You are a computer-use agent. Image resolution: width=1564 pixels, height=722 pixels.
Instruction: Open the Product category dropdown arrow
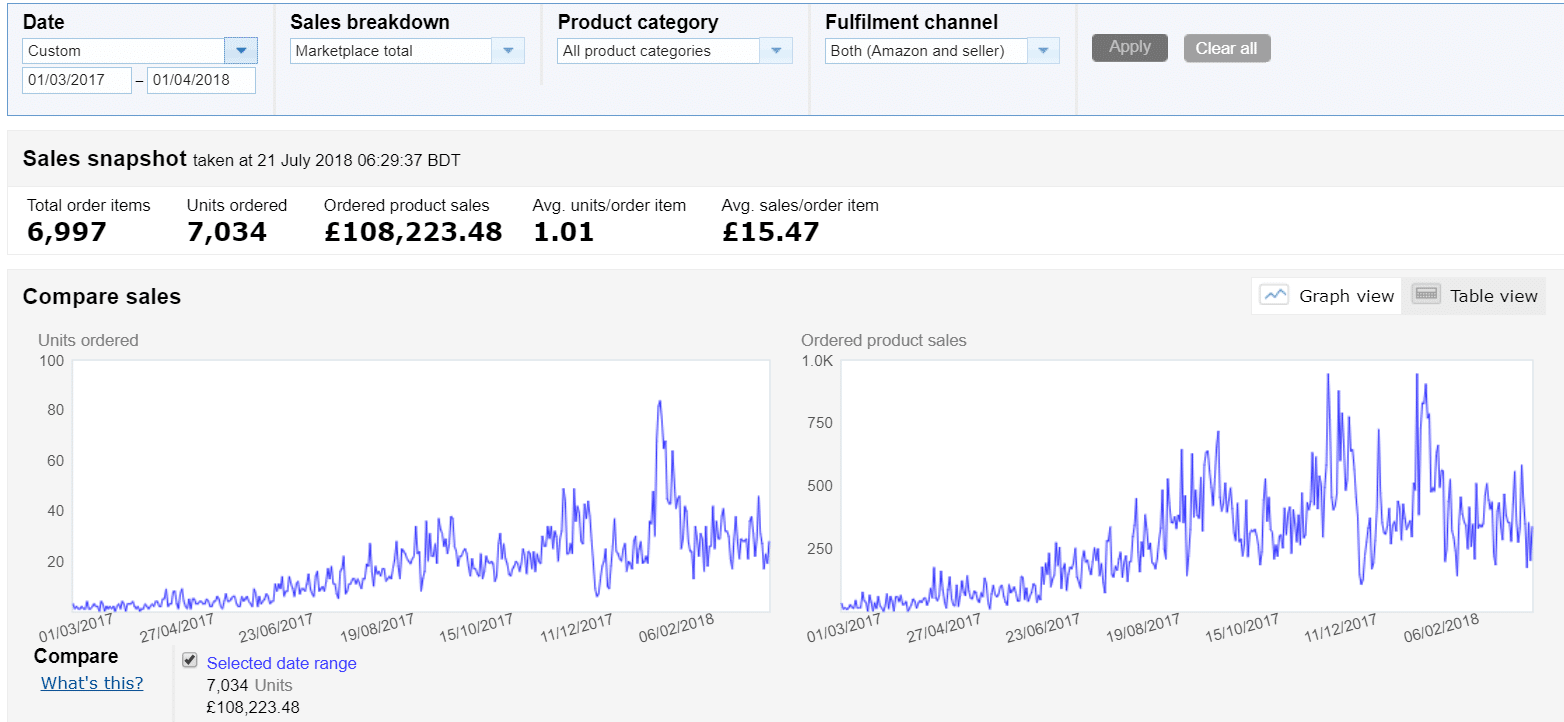tap(776, 50)
